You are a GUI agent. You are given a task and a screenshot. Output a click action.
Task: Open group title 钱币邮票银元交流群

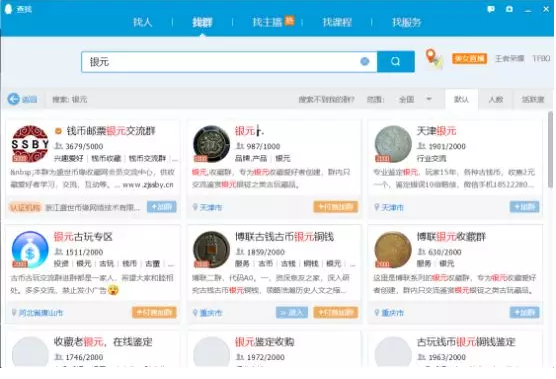[x=111, y=131]
